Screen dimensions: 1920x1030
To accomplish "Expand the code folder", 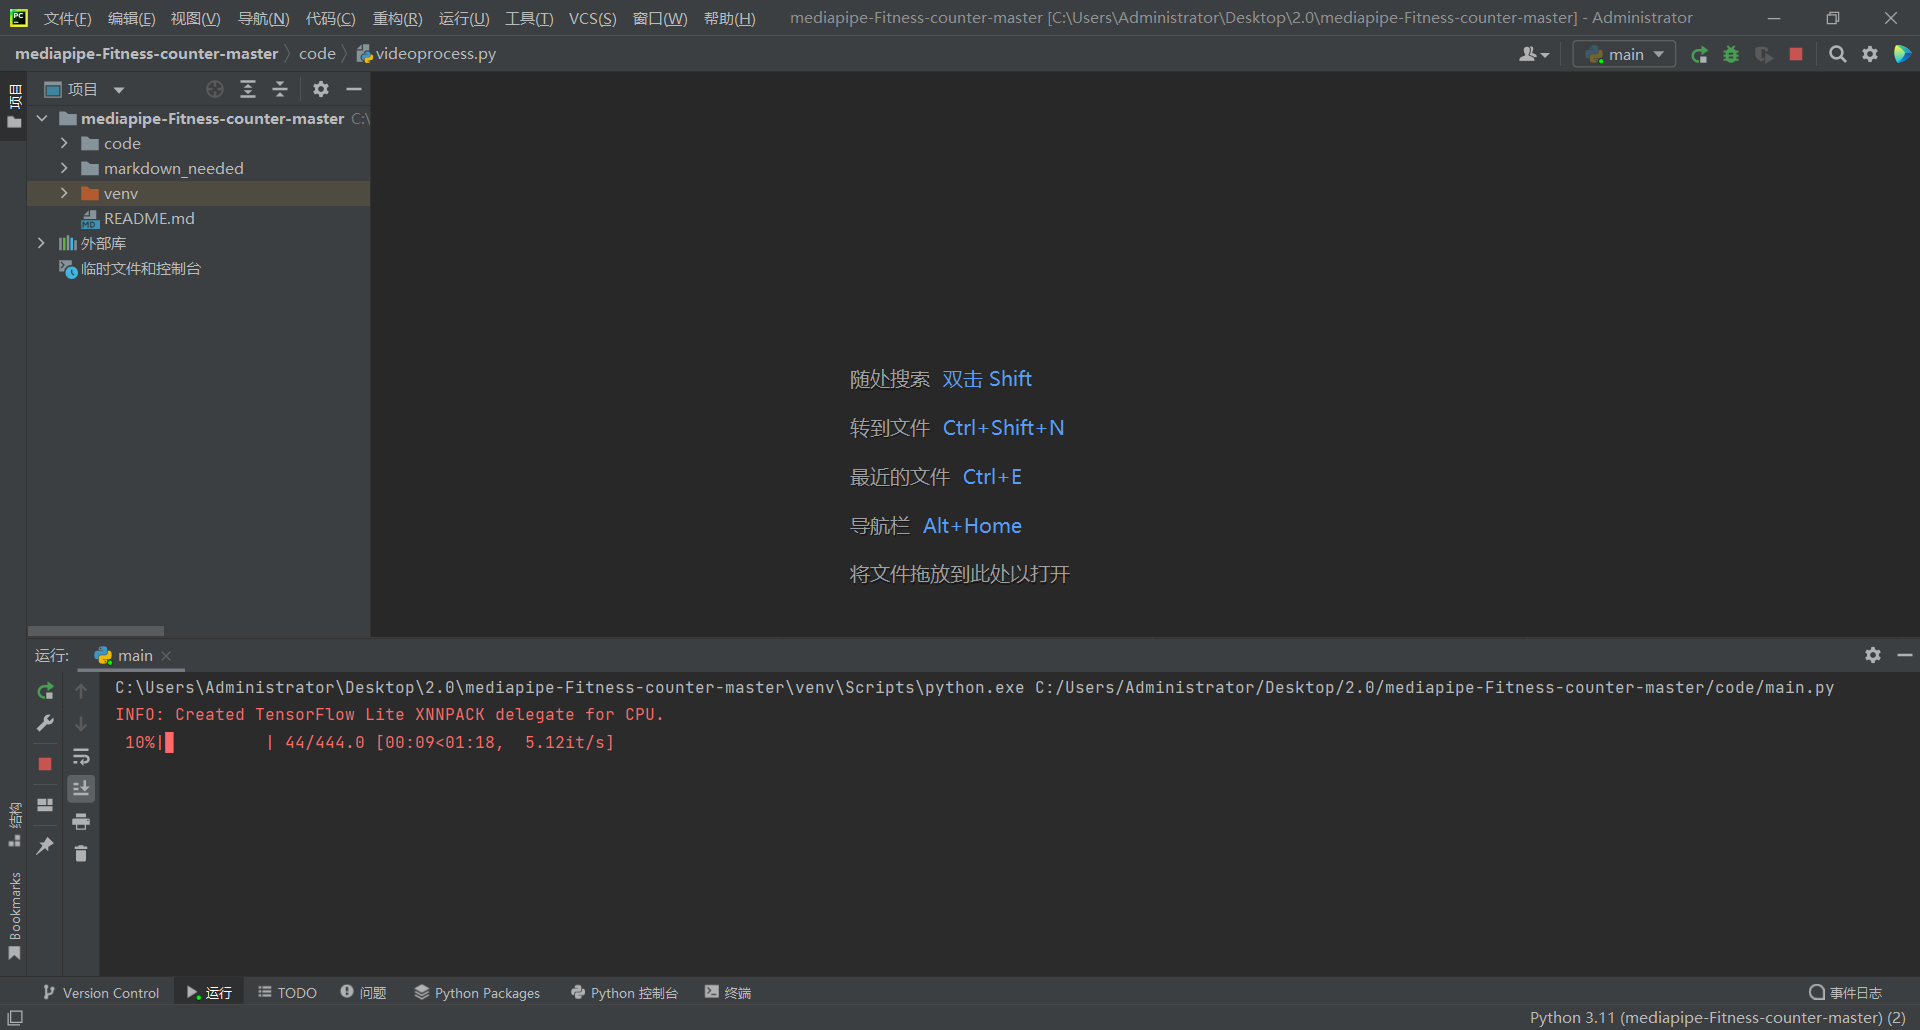I will pyautogui.click(x=64, y=143).
